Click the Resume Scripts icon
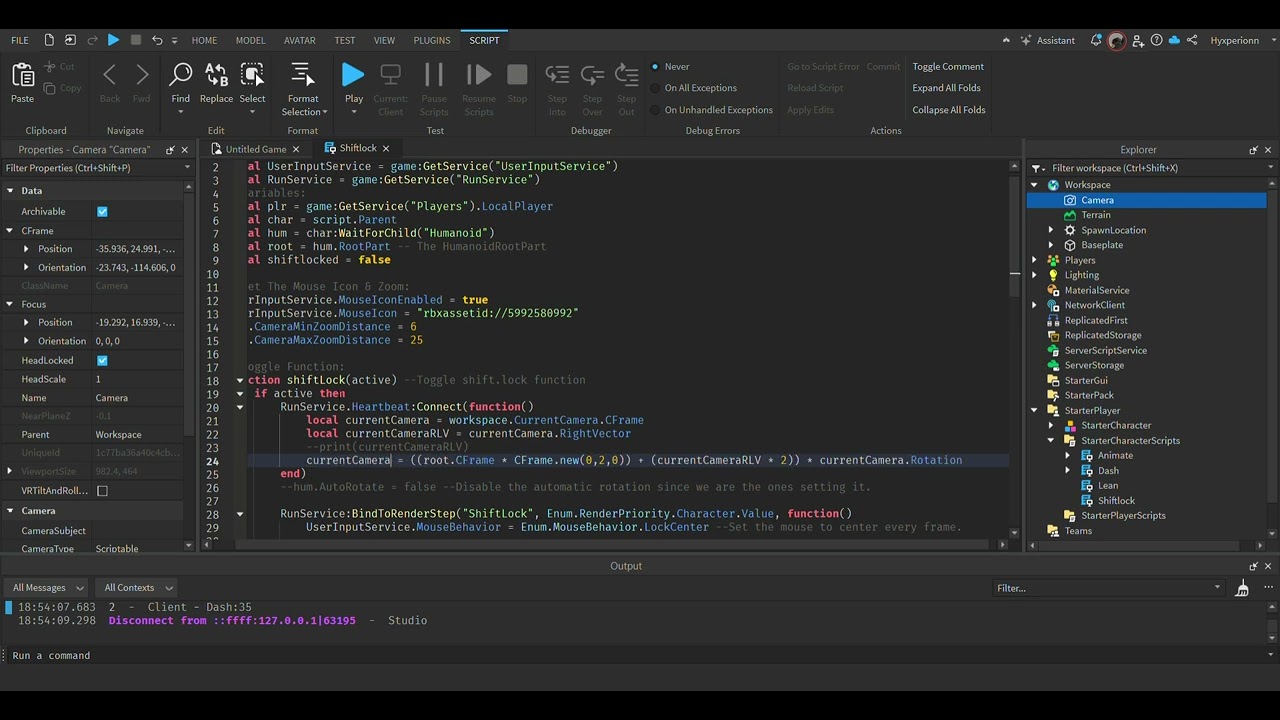1280x720 pixels. point(479,75)
